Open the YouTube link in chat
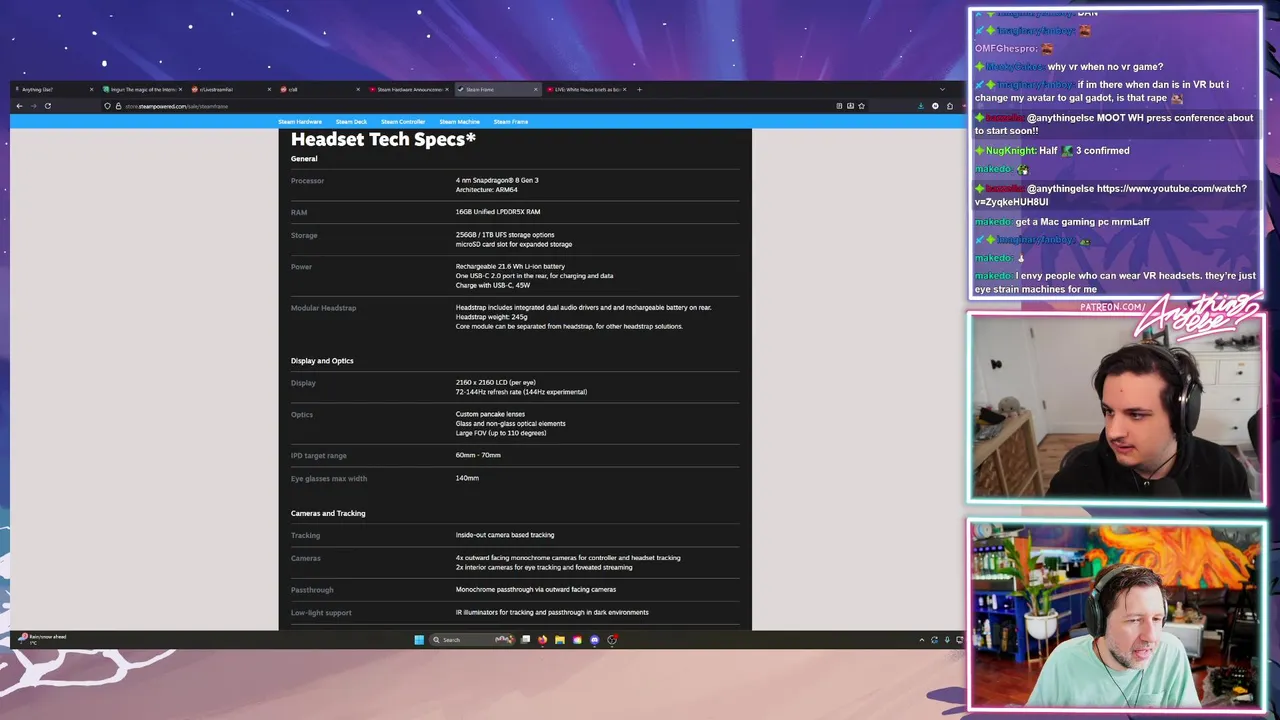 pos(1110,195)
